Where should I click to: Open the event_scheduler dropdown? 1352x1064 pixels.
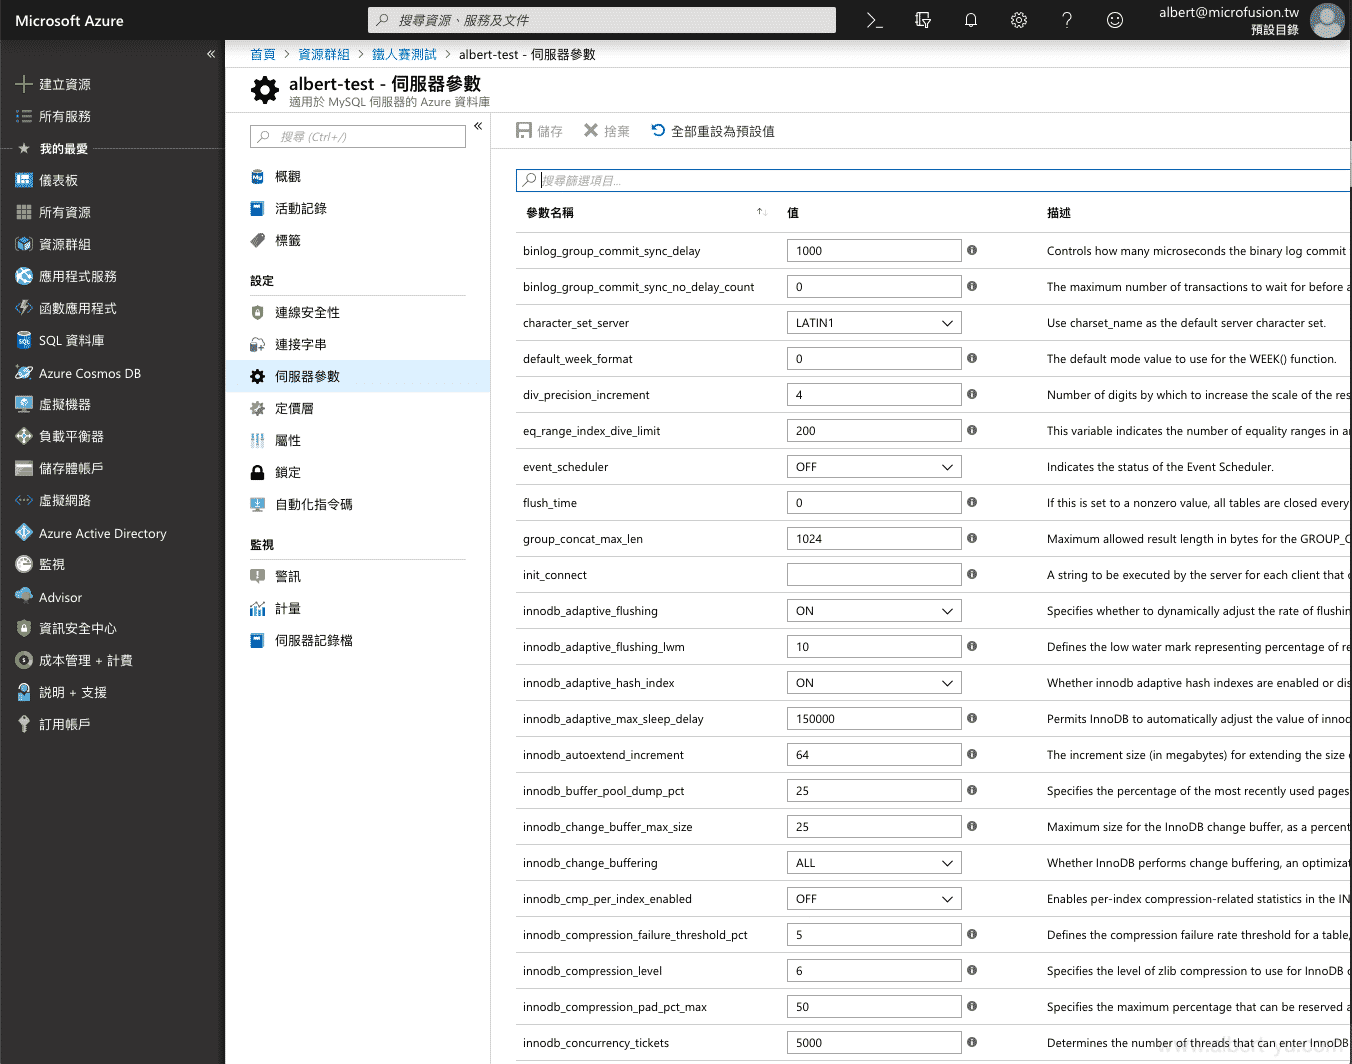(874, 467)
